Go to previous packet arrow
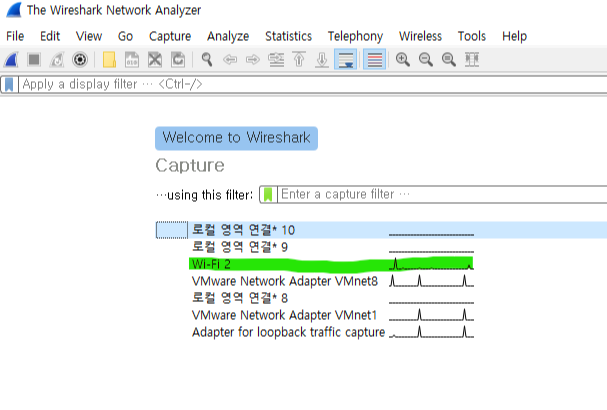The height and width of the screenshot is (410, 607). [230, 60]
